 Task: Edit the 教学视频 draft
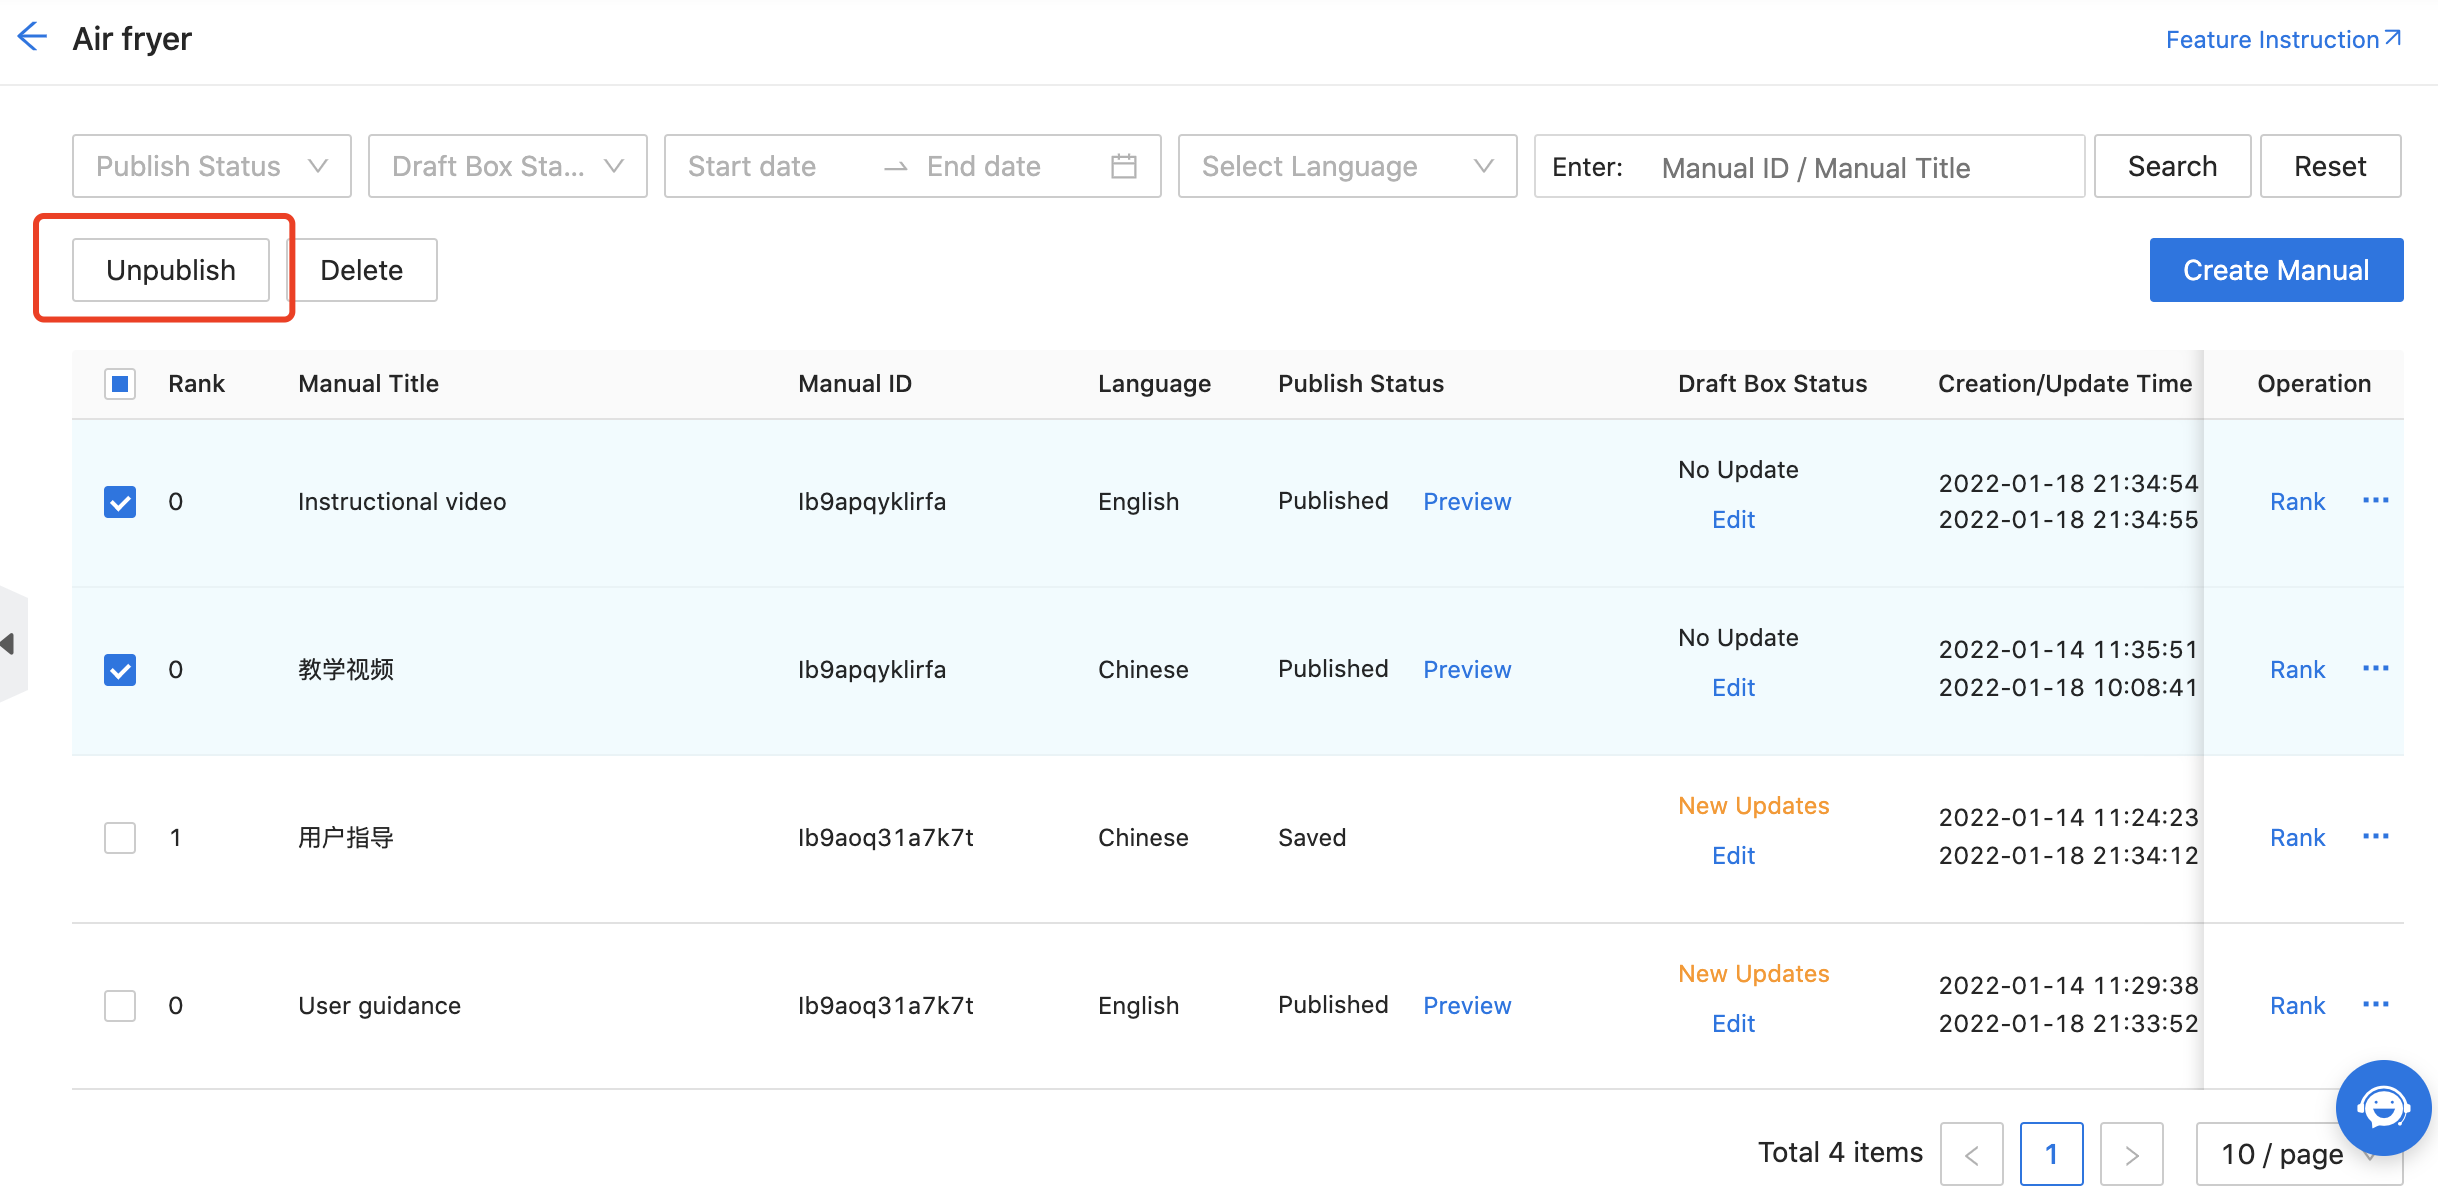(x=1733, y=687)
